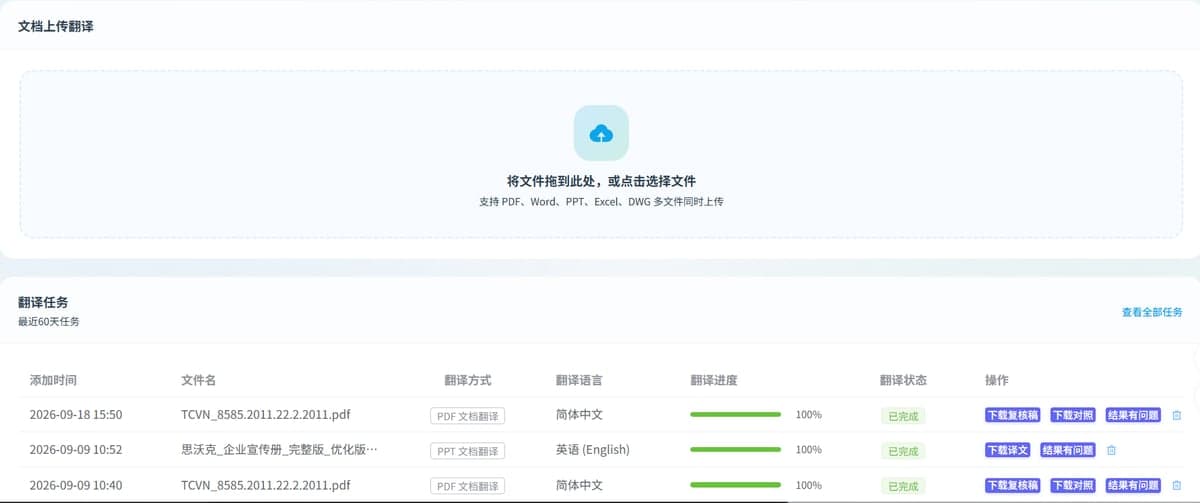Click the 文档上传翻译 section title
Image resolution: width=1200 pixels, height=503 pixels.
(x=56, y=26)
